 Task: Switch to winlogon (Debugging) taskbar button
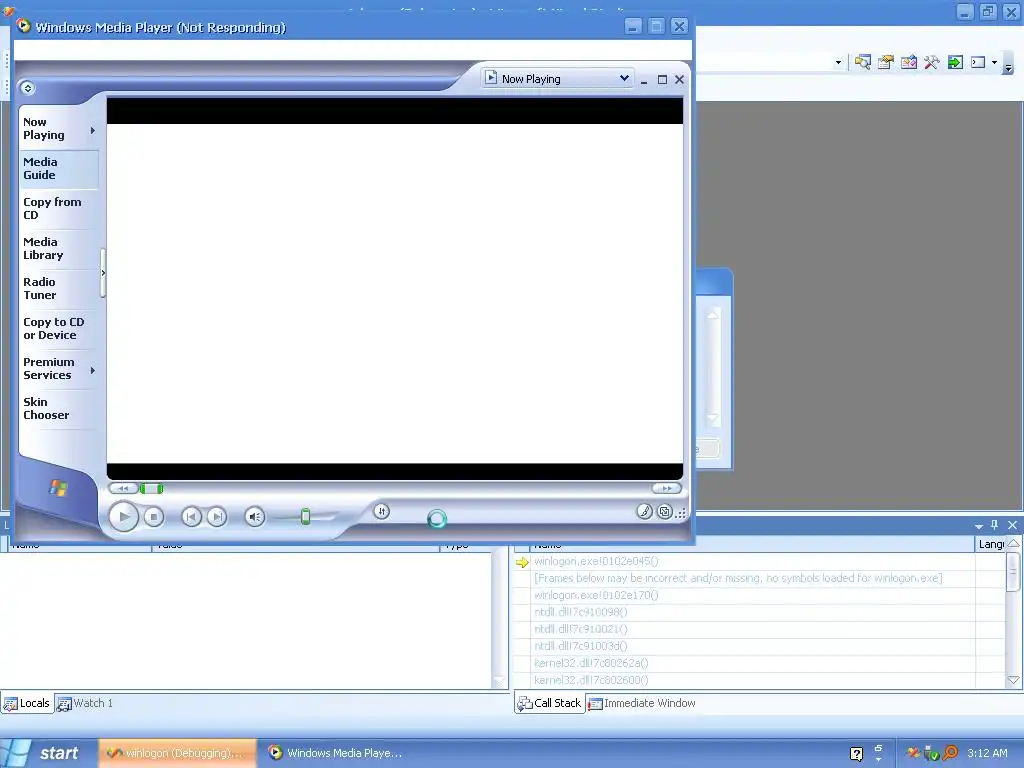click(176, 753)
